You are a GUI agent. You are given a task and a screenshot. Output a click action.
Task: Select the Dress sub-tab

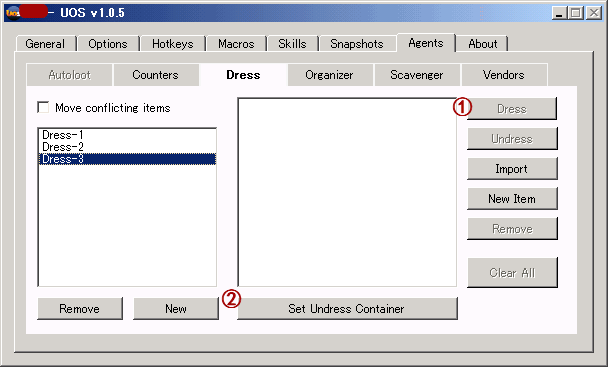[243, 75]
